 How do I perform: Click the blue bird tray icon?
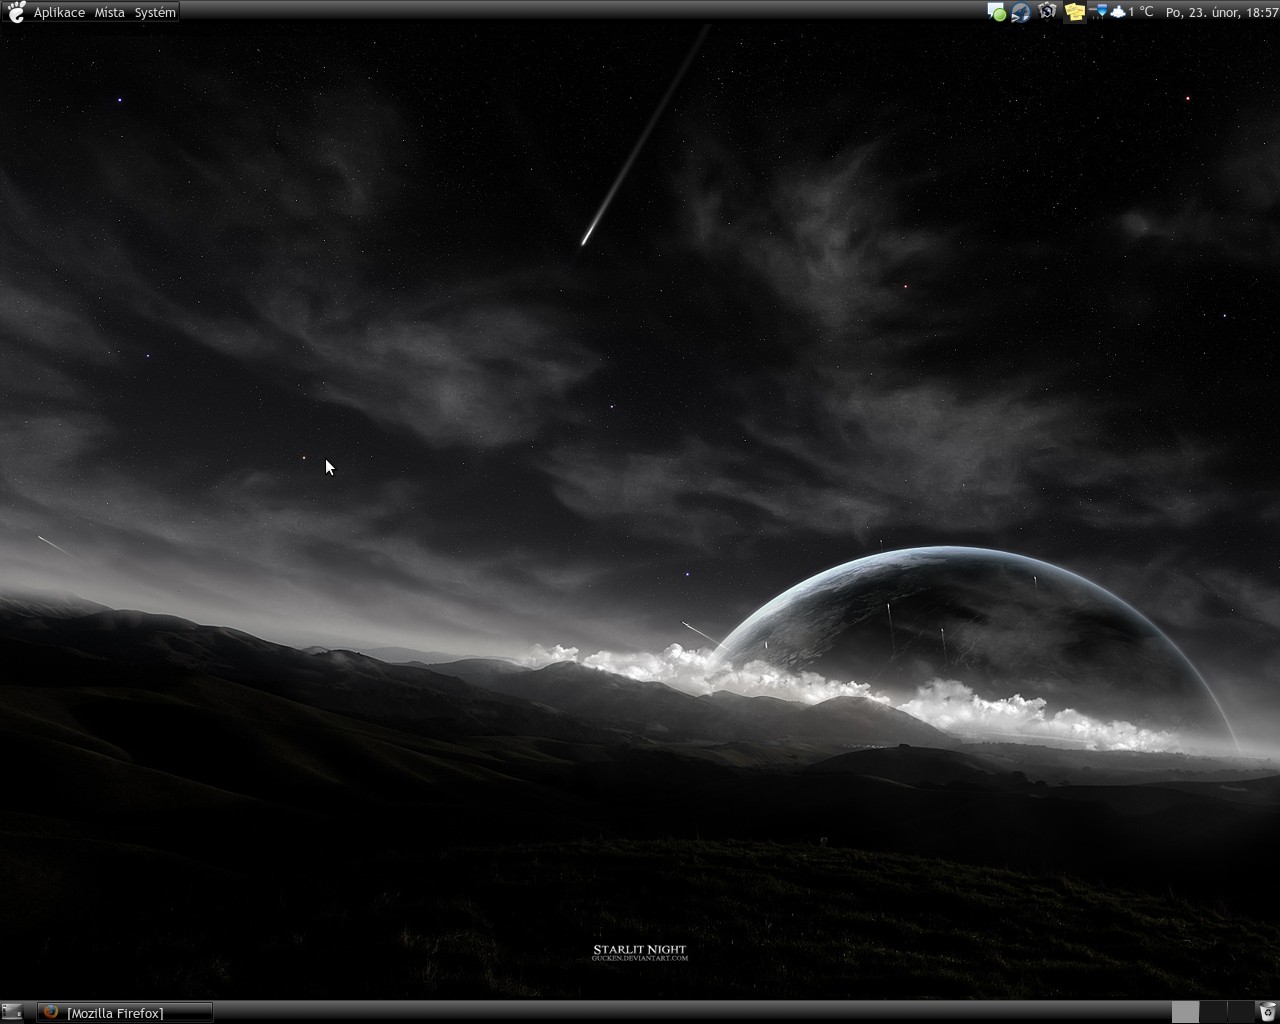click(1021, 12)
